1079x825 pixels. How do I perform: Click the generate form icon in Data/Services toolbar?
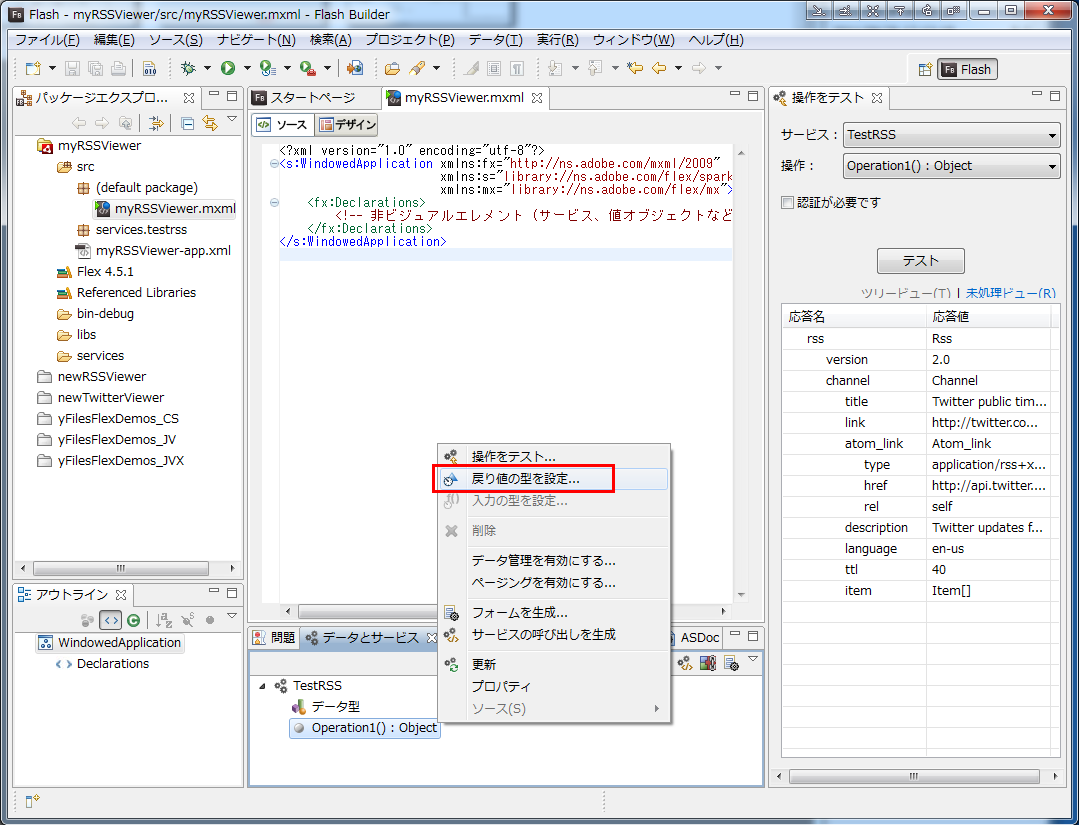(731, 663)
